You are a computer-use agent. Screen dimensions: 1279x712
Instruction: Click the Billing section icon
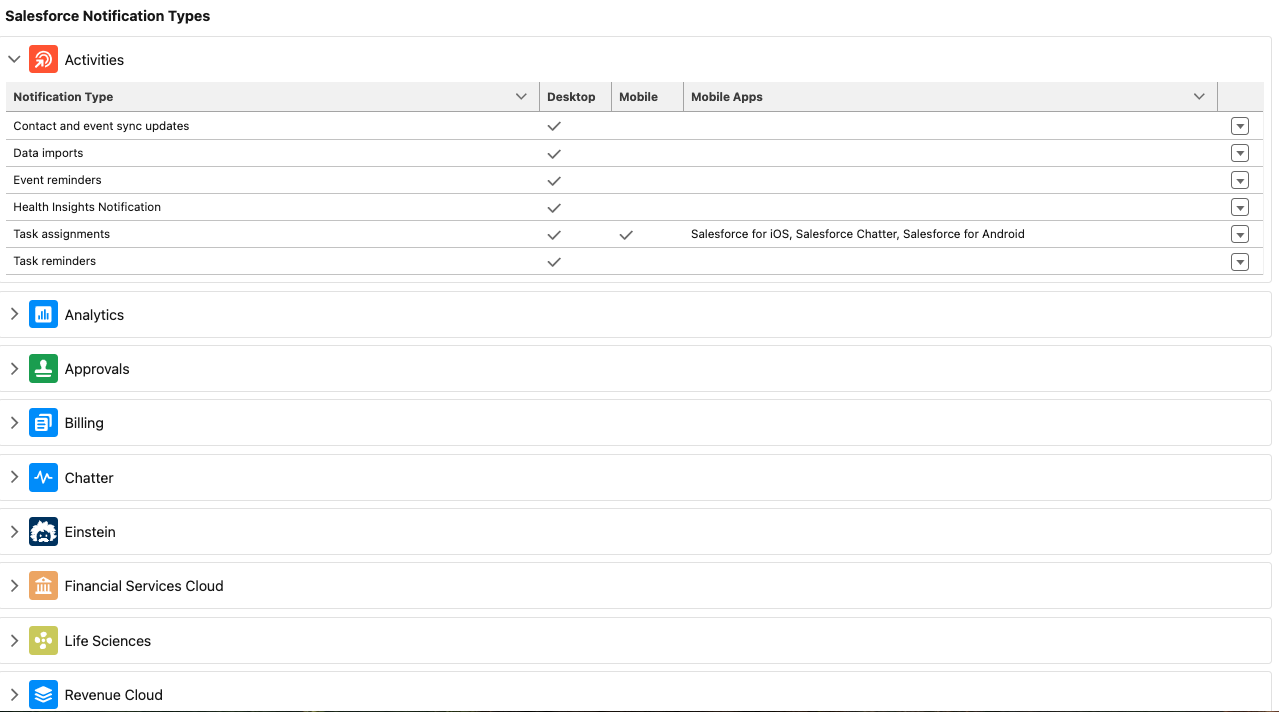click(43, 423)
